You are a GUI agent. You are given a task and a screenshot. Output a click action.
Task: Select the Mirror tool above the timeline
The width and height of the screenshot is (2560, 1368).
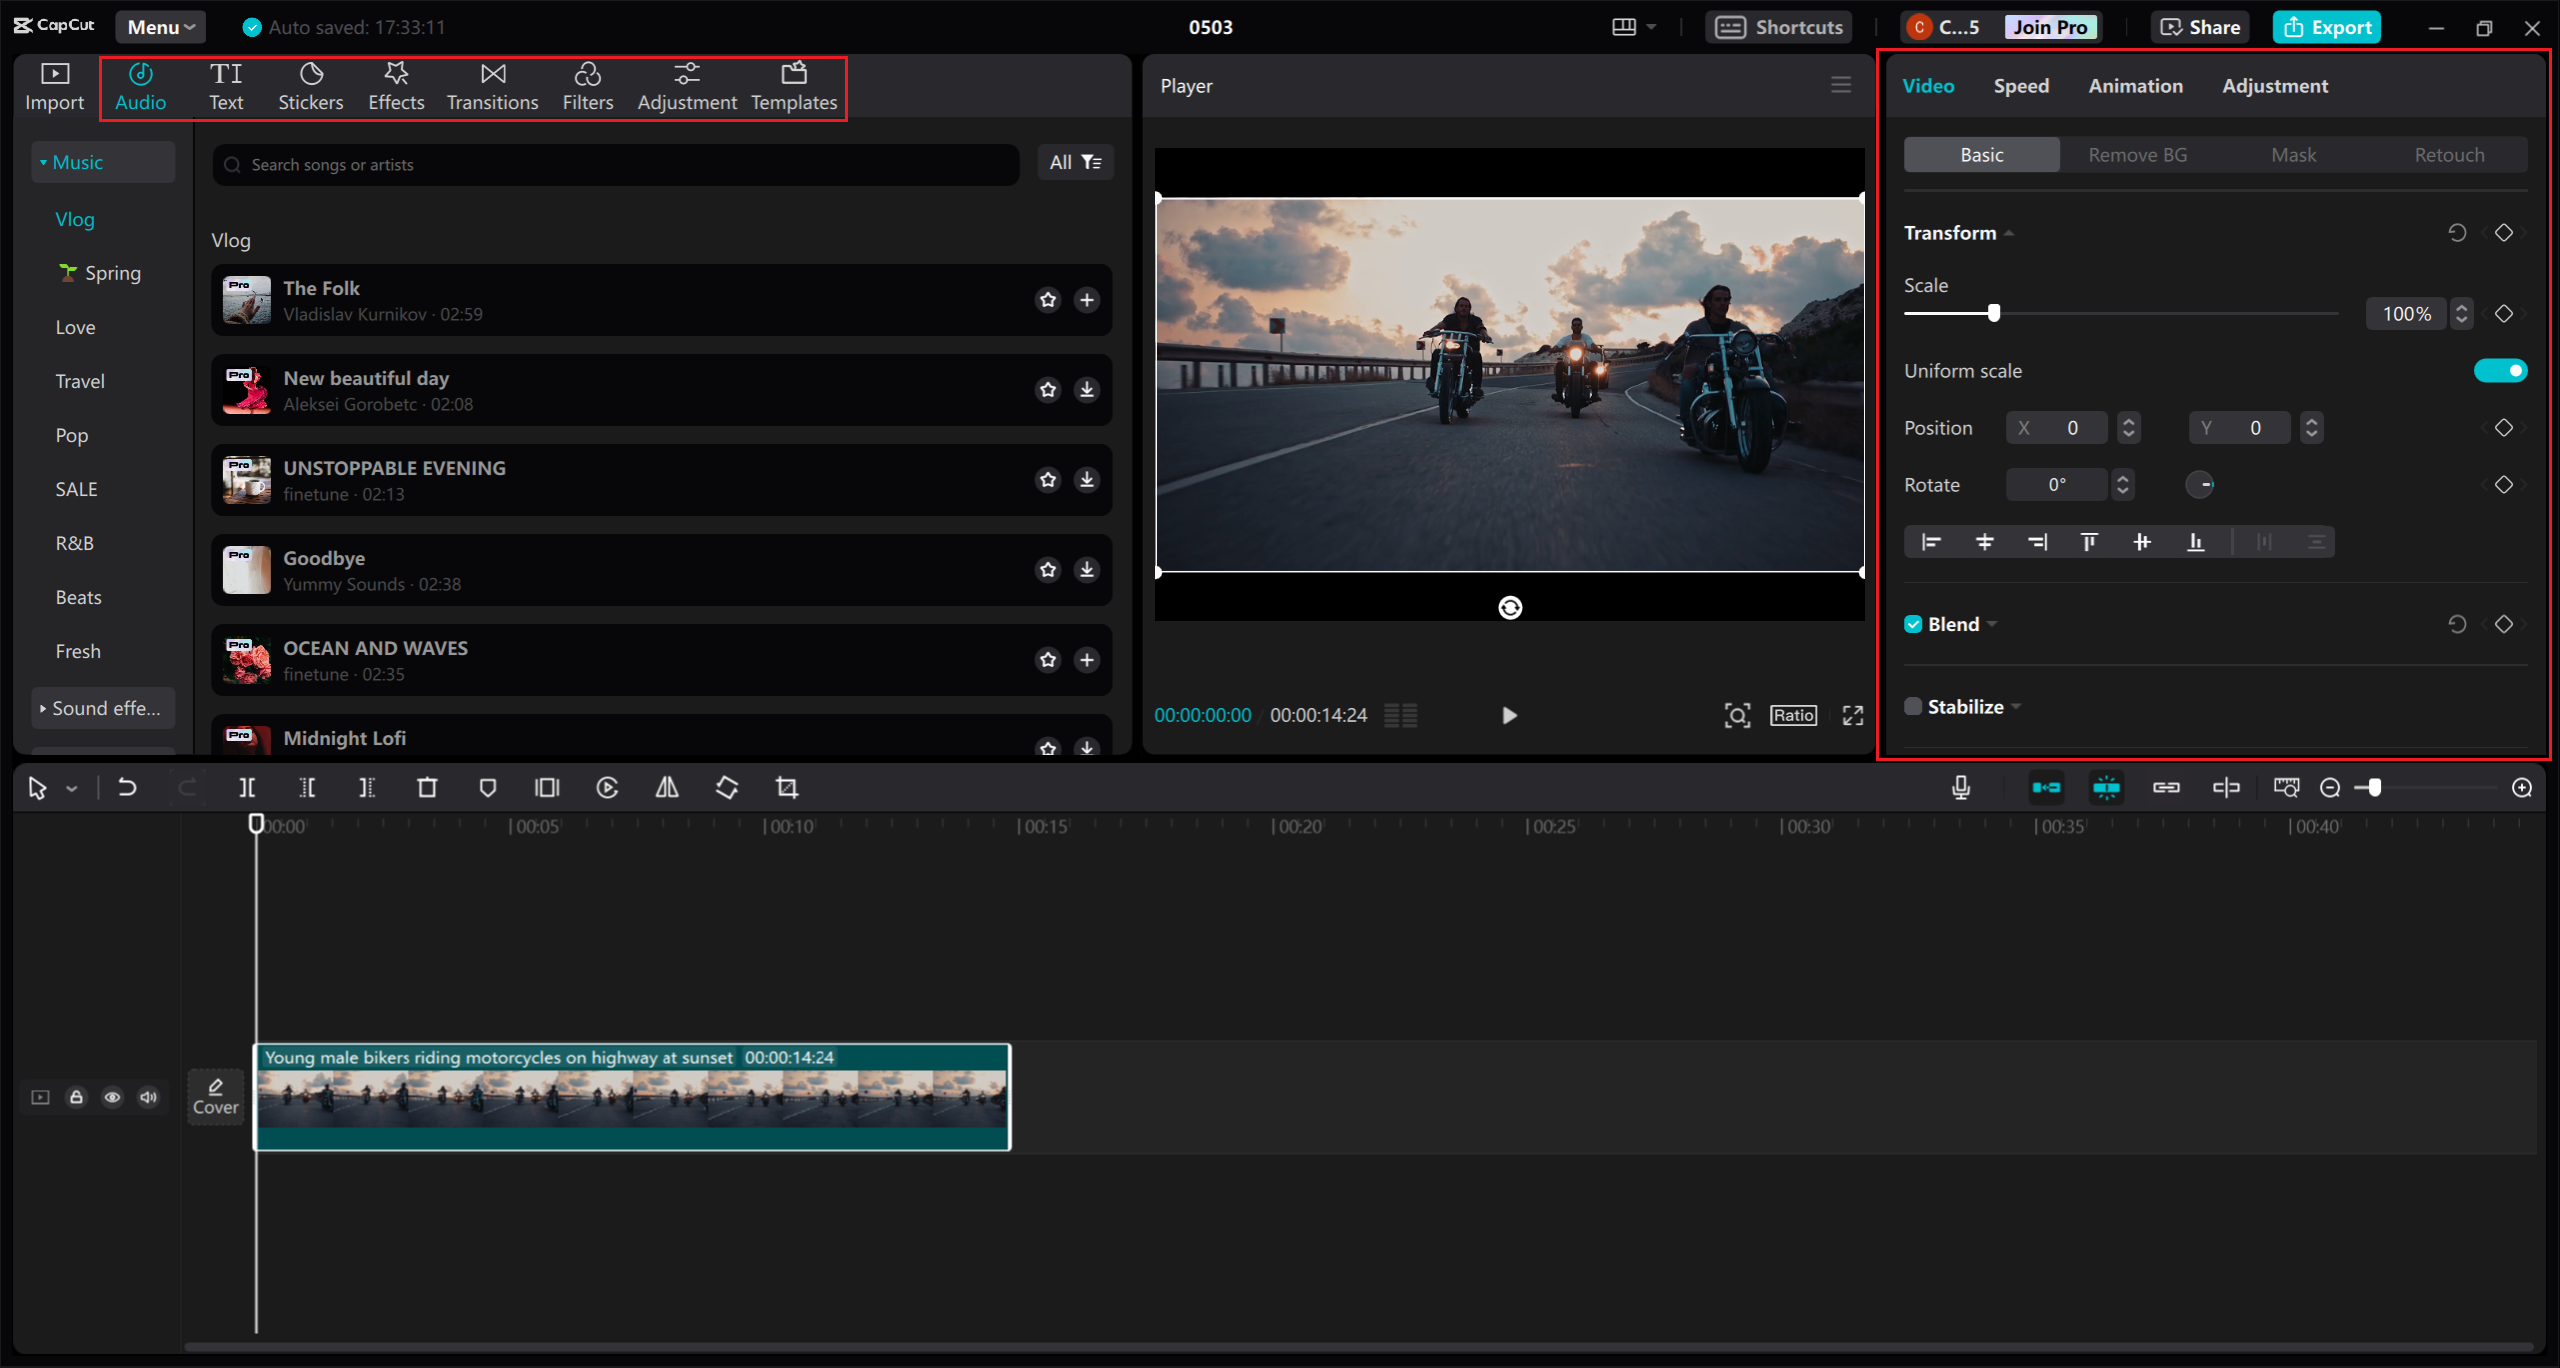(x=667, y=787)
